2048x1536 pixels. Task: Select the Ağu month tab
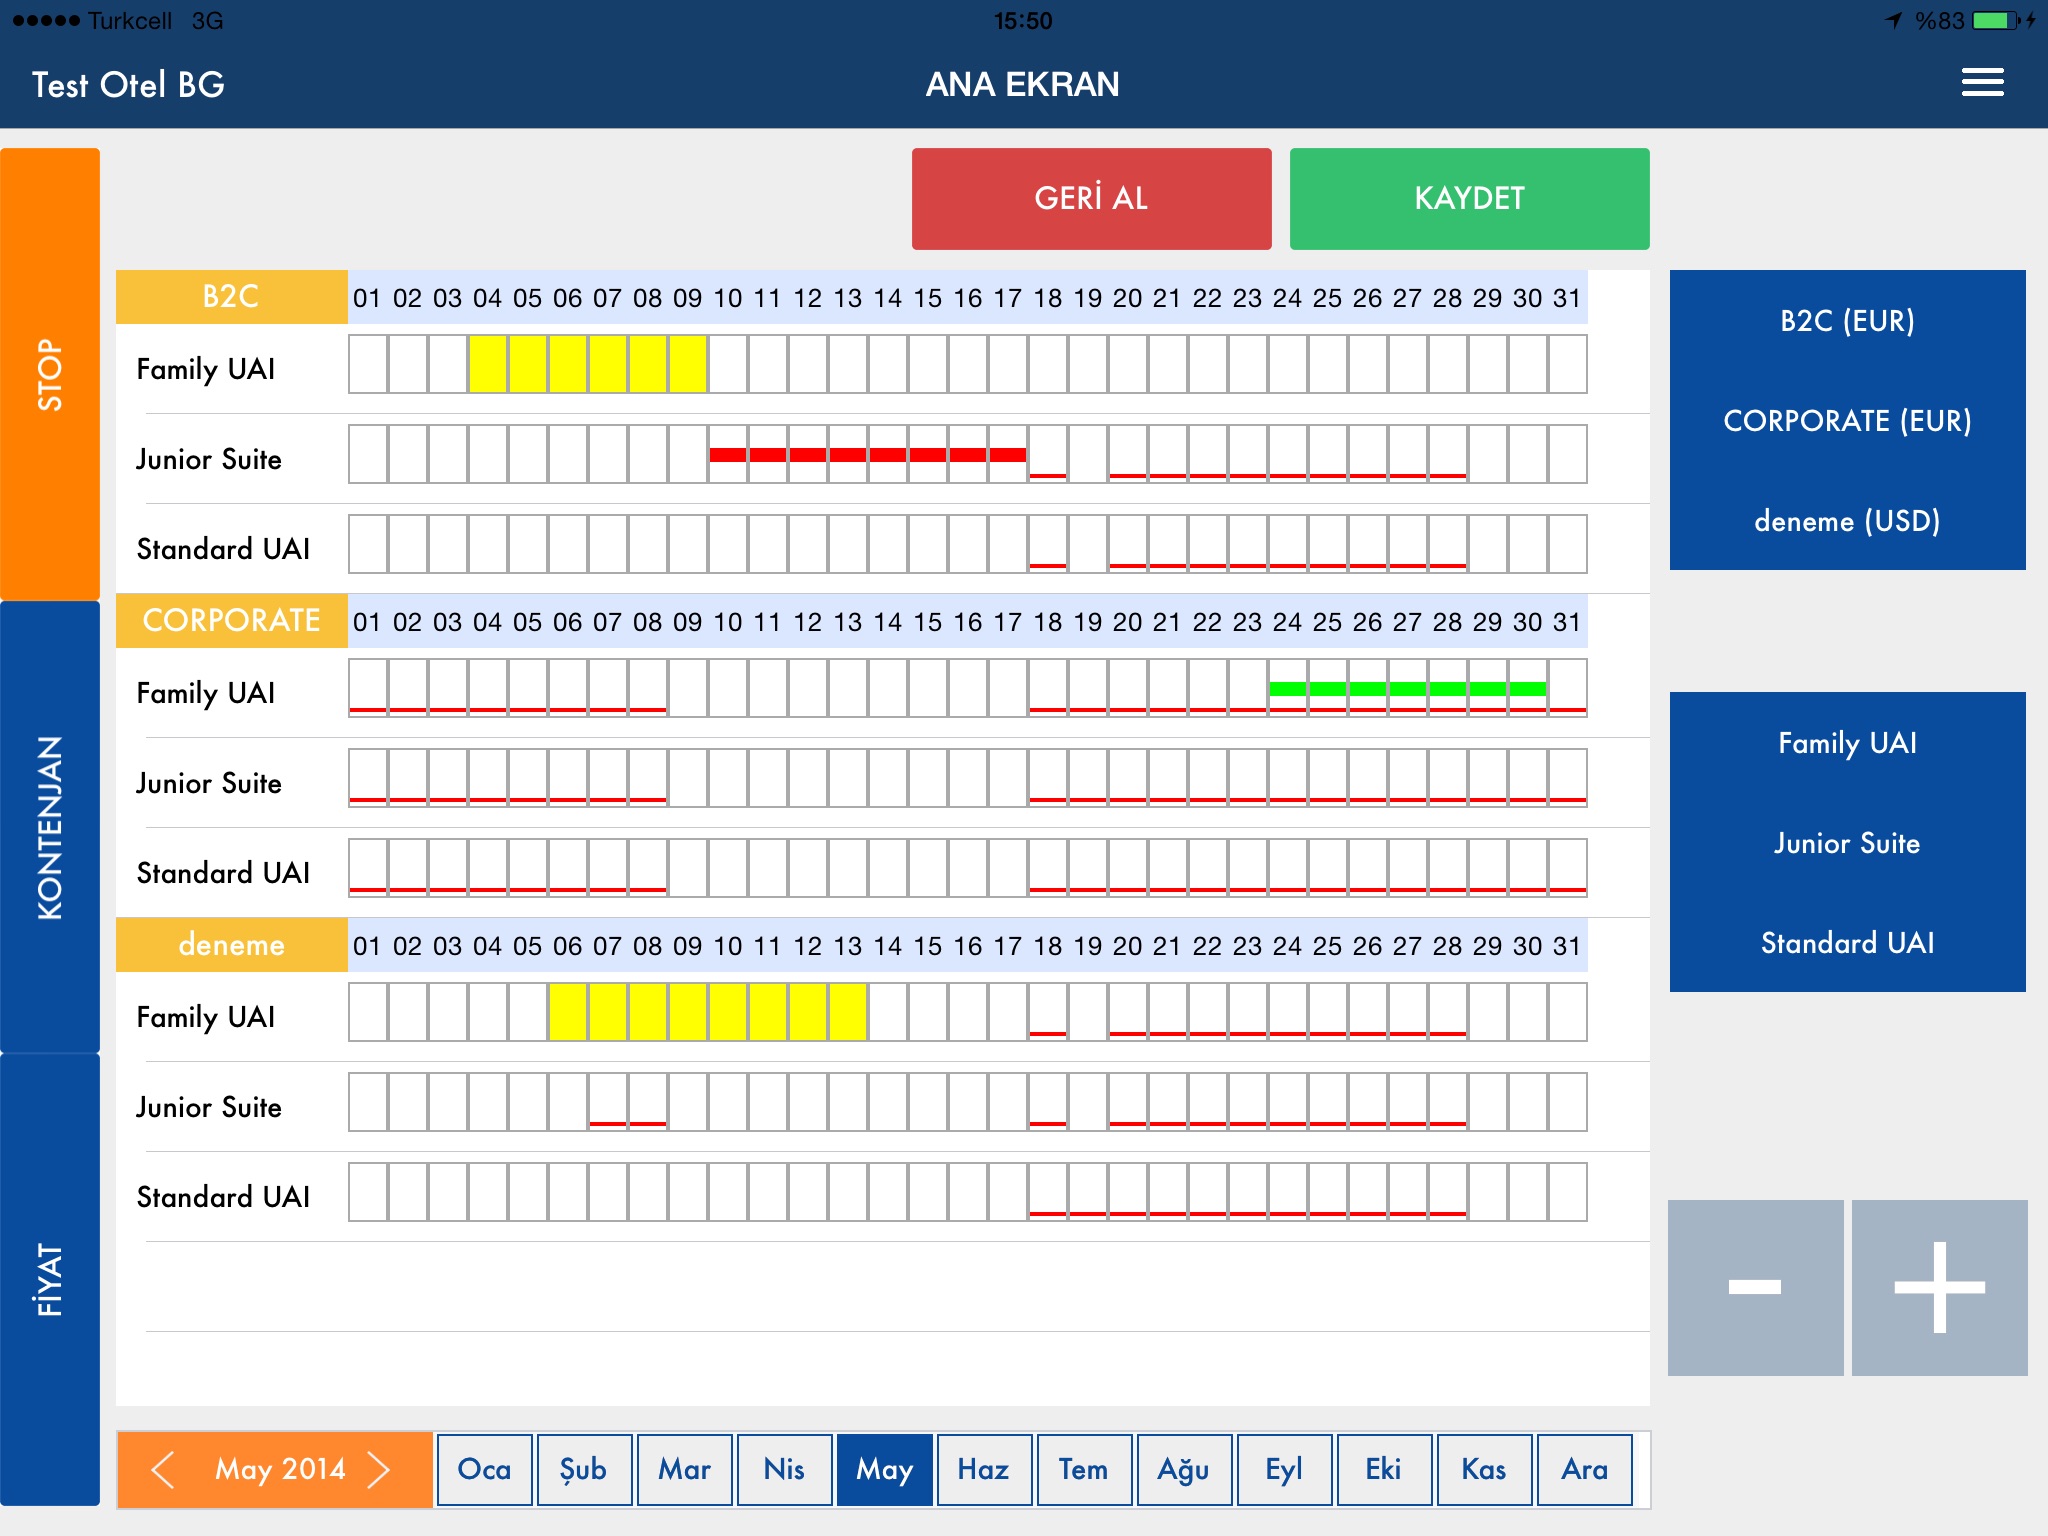(1184, 1470)
